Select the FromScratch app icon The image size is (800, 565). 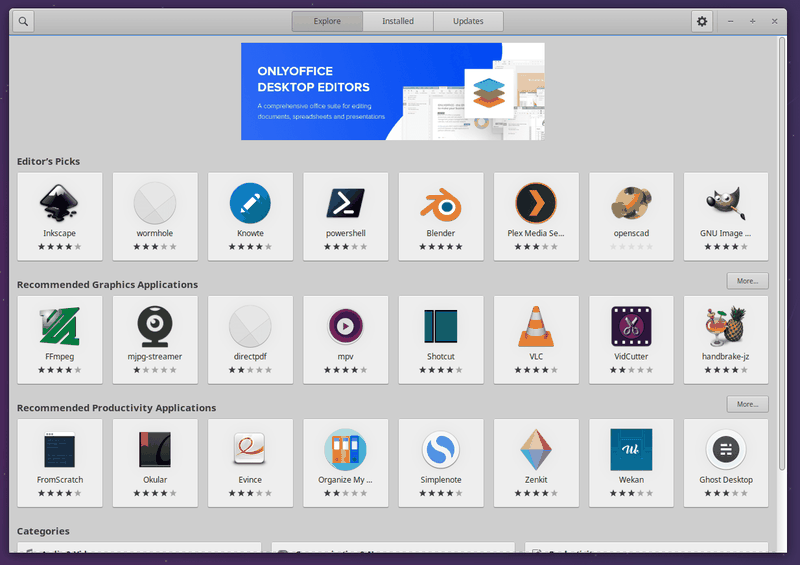click(x=59, y=450)
